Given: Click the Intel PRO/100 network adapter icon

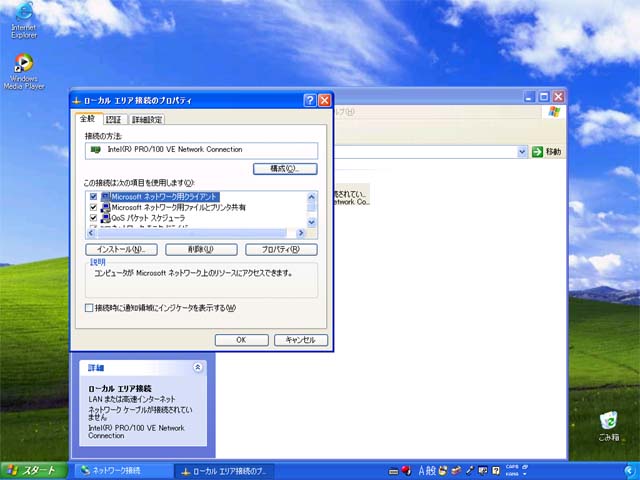Looking at the screenshot, I should pos(96,150).
